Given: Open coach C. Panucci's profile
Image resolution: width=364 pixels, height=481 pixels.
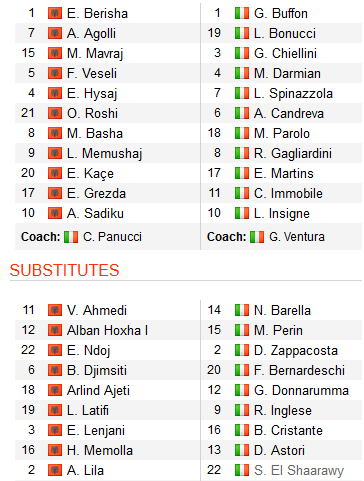Looking at the screenshot, I should point(112,237).
